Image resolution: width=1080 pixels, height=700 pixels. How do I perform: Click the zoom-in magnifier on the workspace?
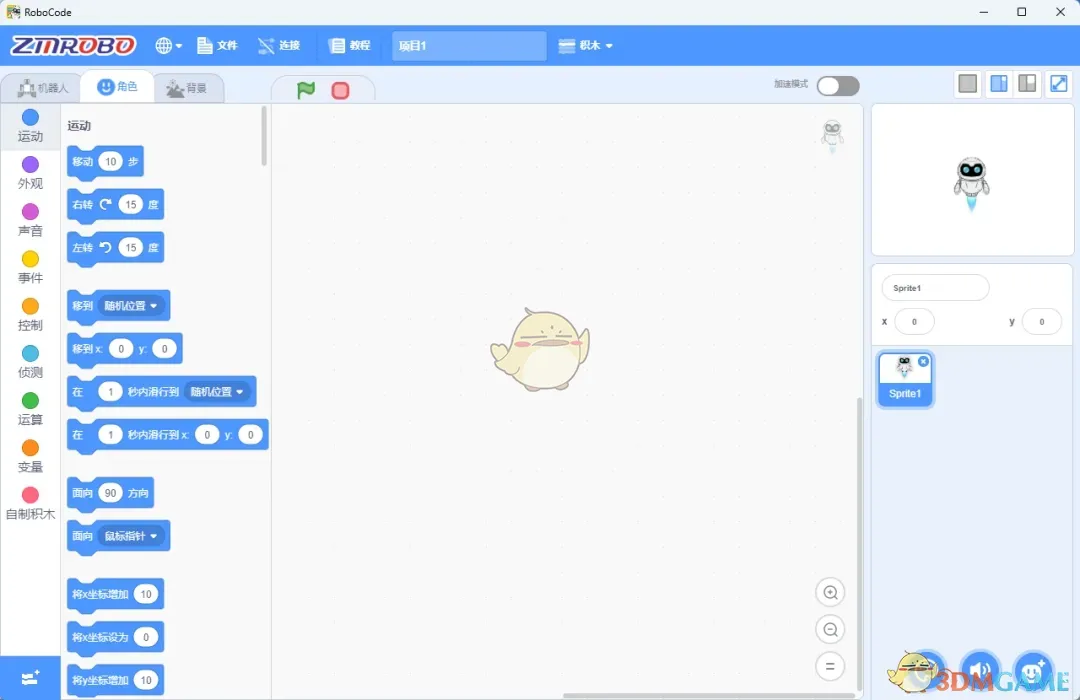[x=830, y=592]
